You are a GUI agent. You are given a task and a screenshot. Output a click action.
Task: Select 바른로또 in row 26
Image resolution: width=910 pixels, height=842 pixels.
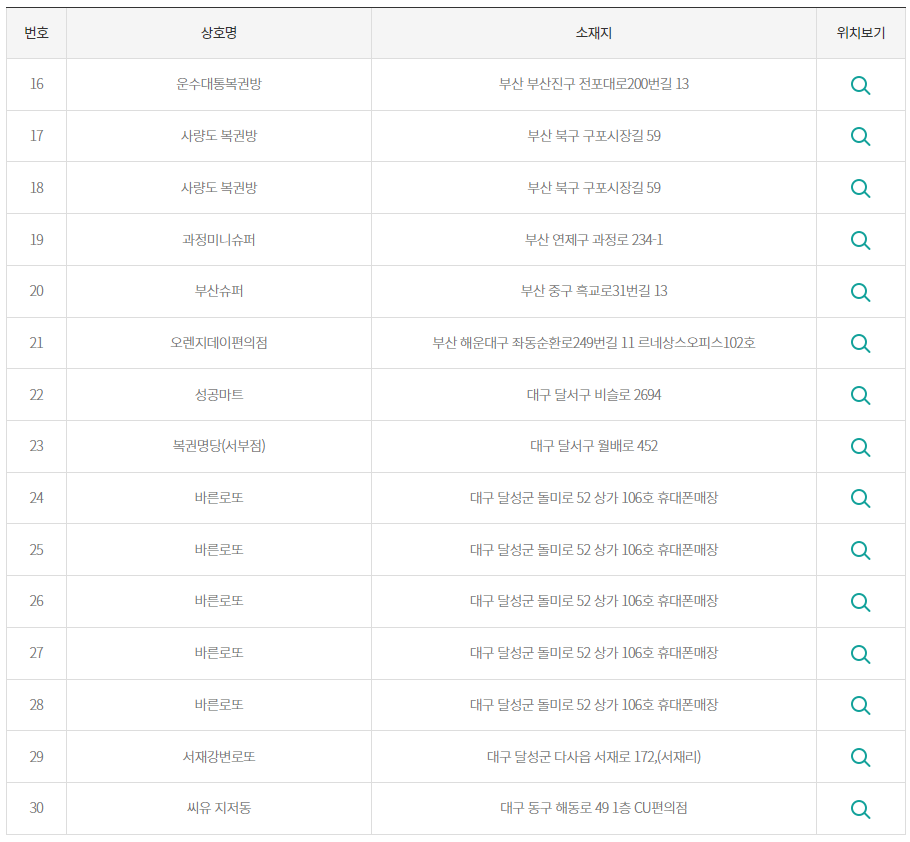pyautogui.click(x=219, y=601)
